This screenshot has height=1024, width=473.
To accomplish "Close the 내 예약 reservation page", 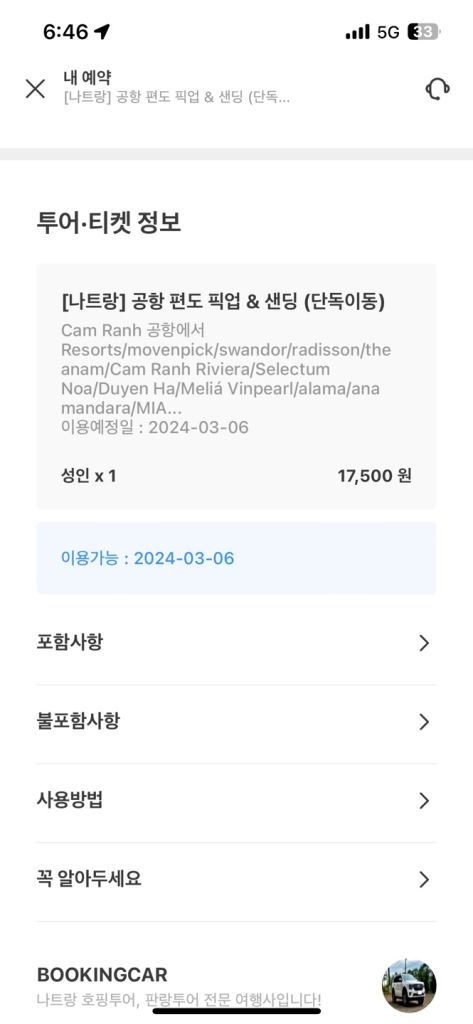I will [x=35, y=88].
